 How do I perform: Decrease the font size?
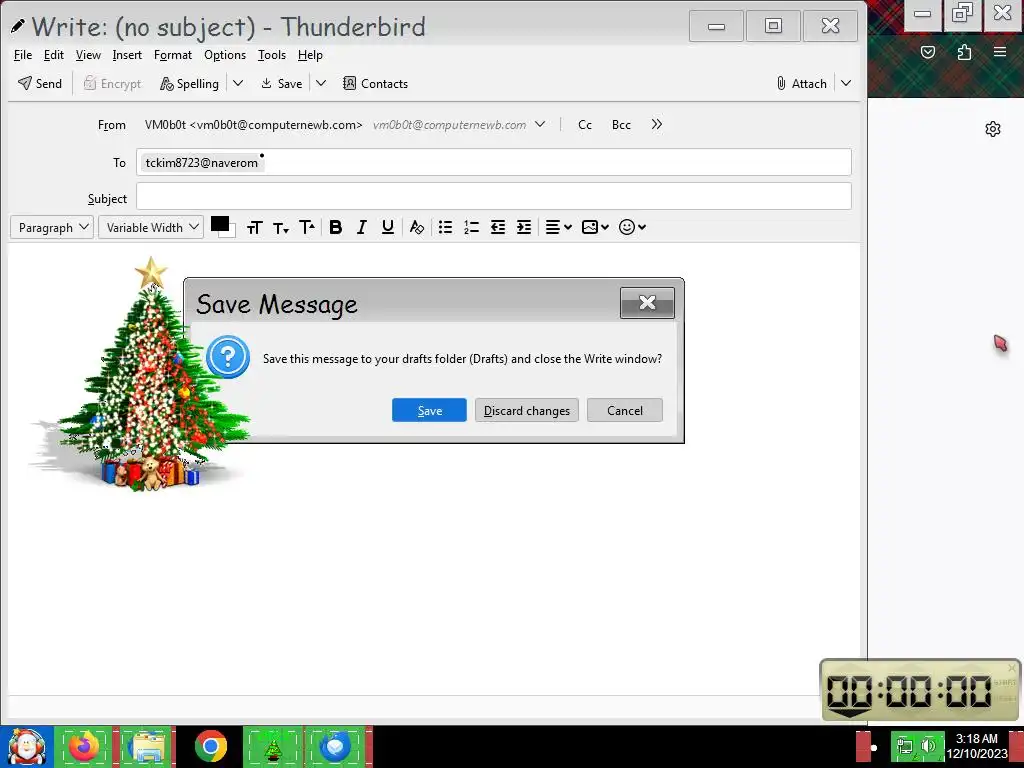281,227
